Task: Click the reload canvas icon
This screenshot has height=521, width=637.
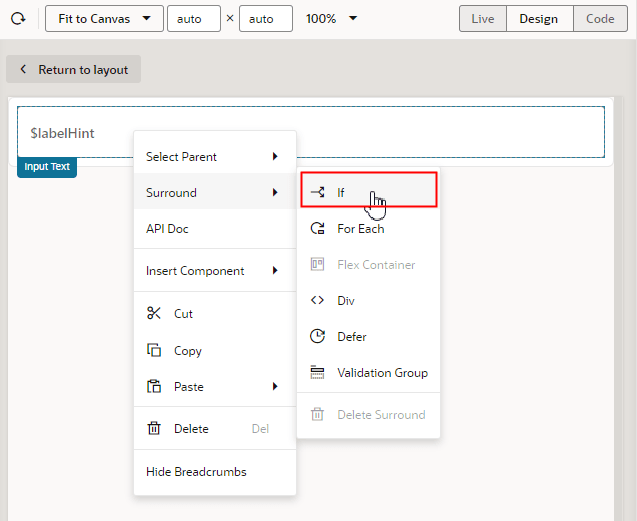Action: 18,19
